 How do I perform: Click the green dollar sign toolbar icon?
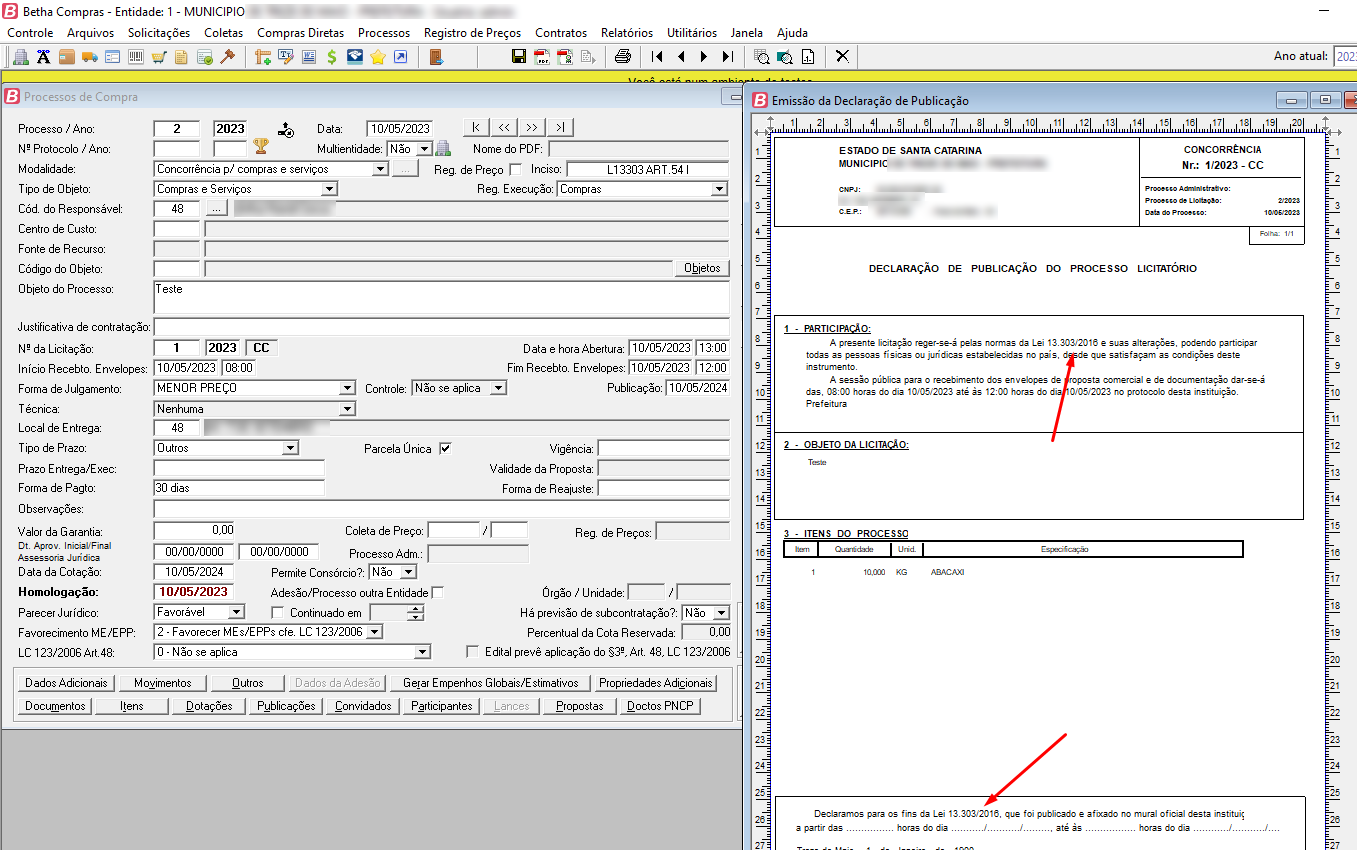[x=332, y=57]
